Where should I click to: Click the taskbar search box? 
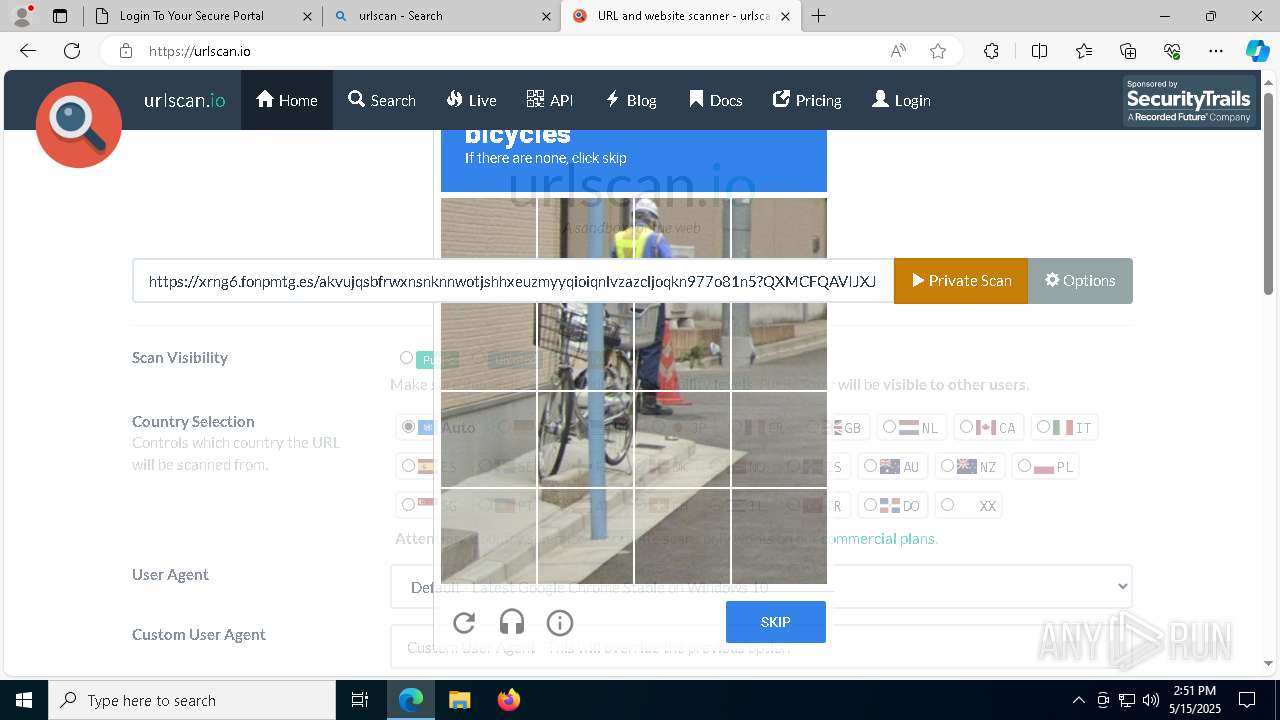(192, 700)
